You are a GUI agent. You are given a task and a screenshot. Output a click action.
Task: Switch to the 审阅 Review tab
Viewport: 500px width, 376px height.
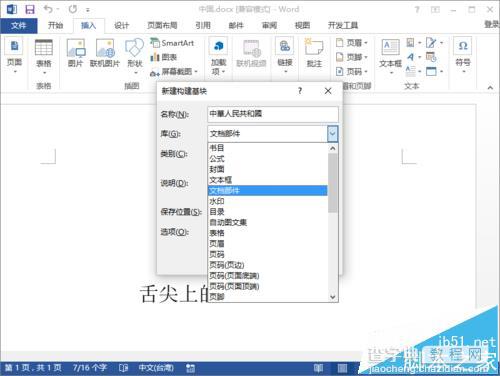pyautogui.click(x=269, y=26)
